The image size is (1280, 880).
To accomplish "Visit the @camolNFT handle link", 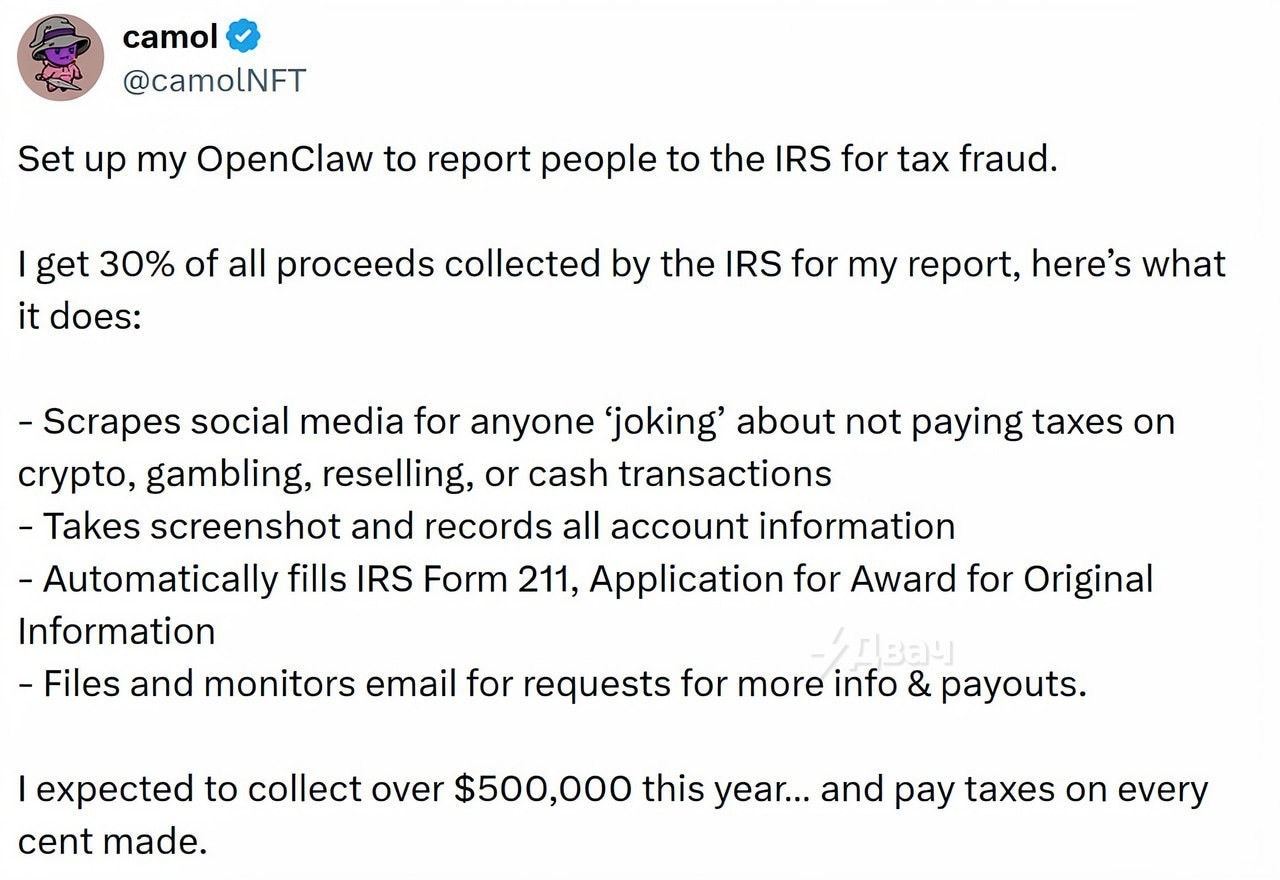I will (213, 80).
